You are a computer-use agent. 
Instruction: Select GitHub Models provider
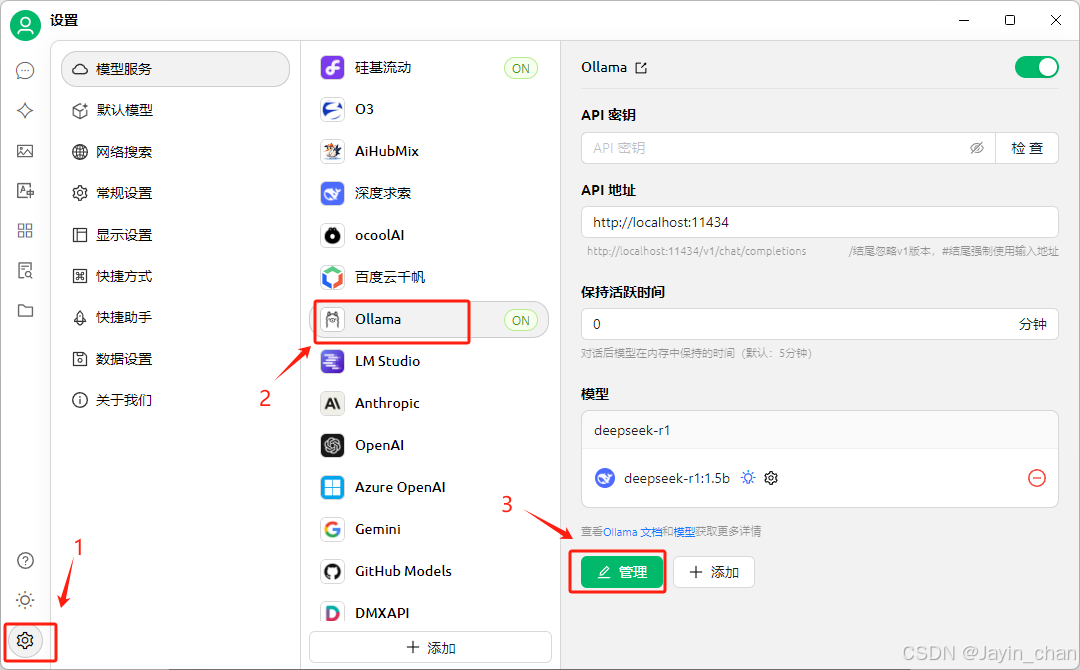429,572
